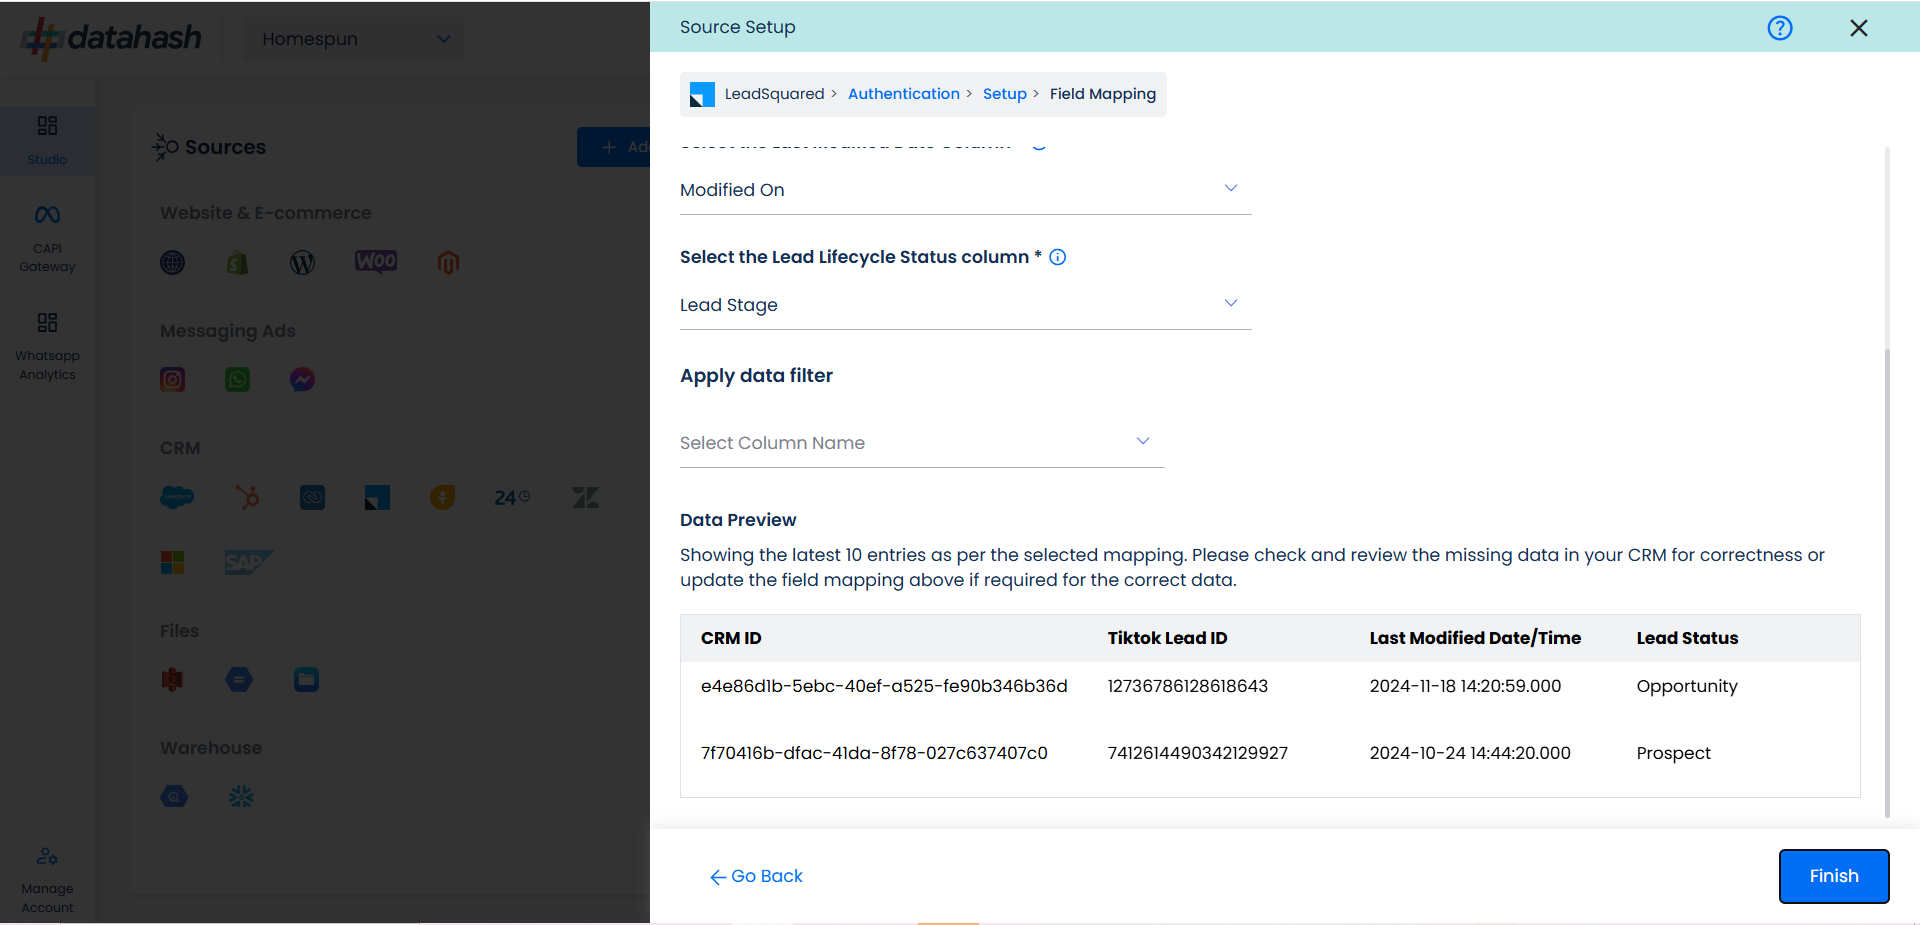The width and height of the screenshot is (1920, 925).
Task: Click the Field Mapping breadcrumb step
Action: pos(1103,94)
